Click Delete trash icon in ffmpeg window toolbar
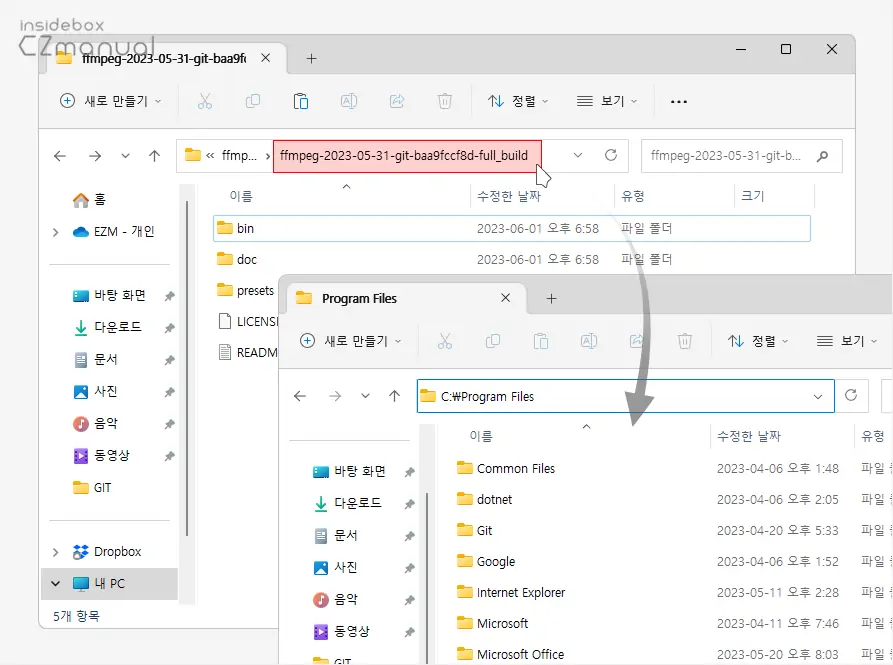Viewport: 893px width, 665px height. click(x=444, y=101)
